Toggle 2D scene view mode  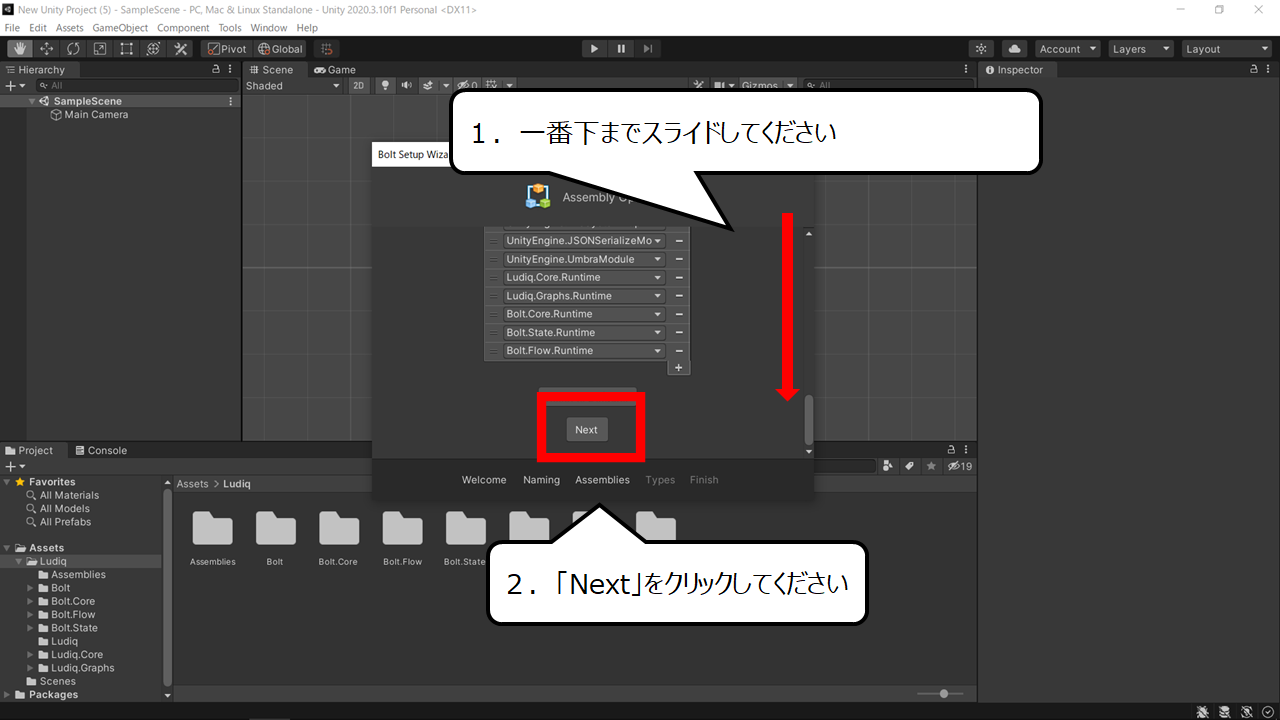pyautogui.click(x=359, y=86)
